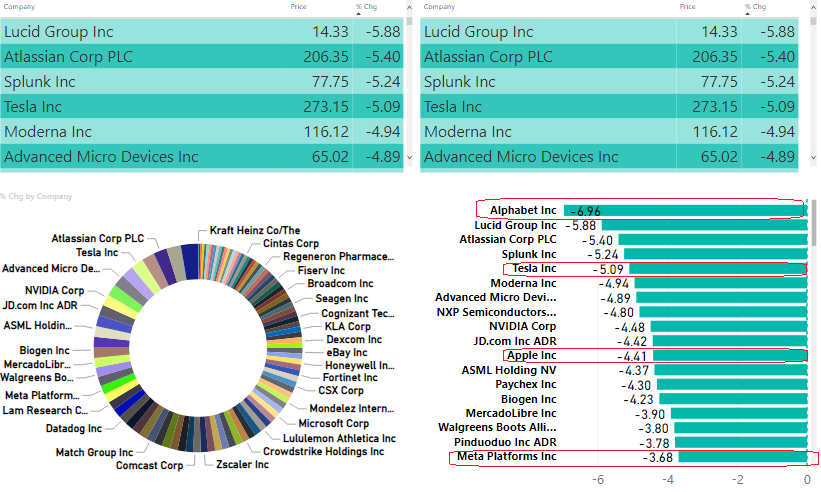Click the -6 tick on bar chart axis
The width and height of the screenshot is (821, 492).
click(x=598, y=479)
